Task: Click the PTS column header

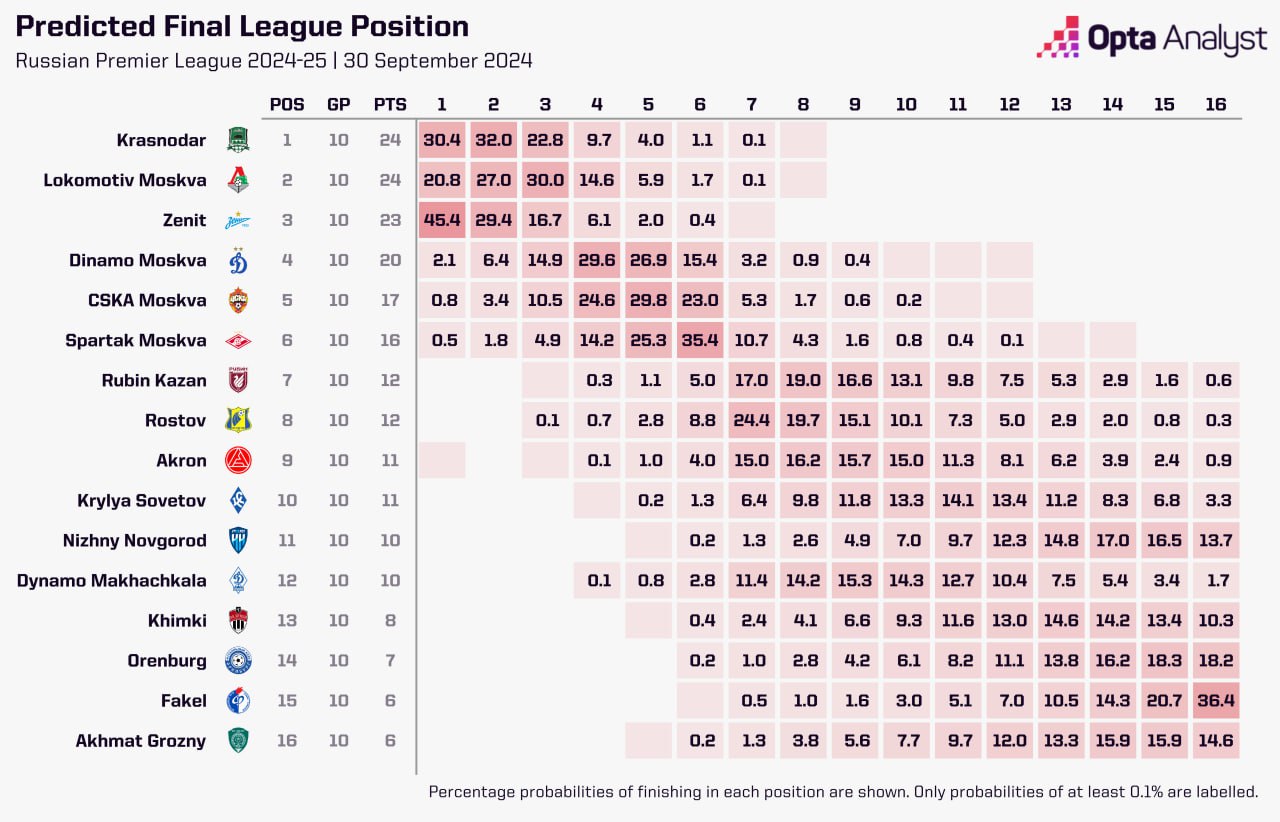Action: coord(389,104)
